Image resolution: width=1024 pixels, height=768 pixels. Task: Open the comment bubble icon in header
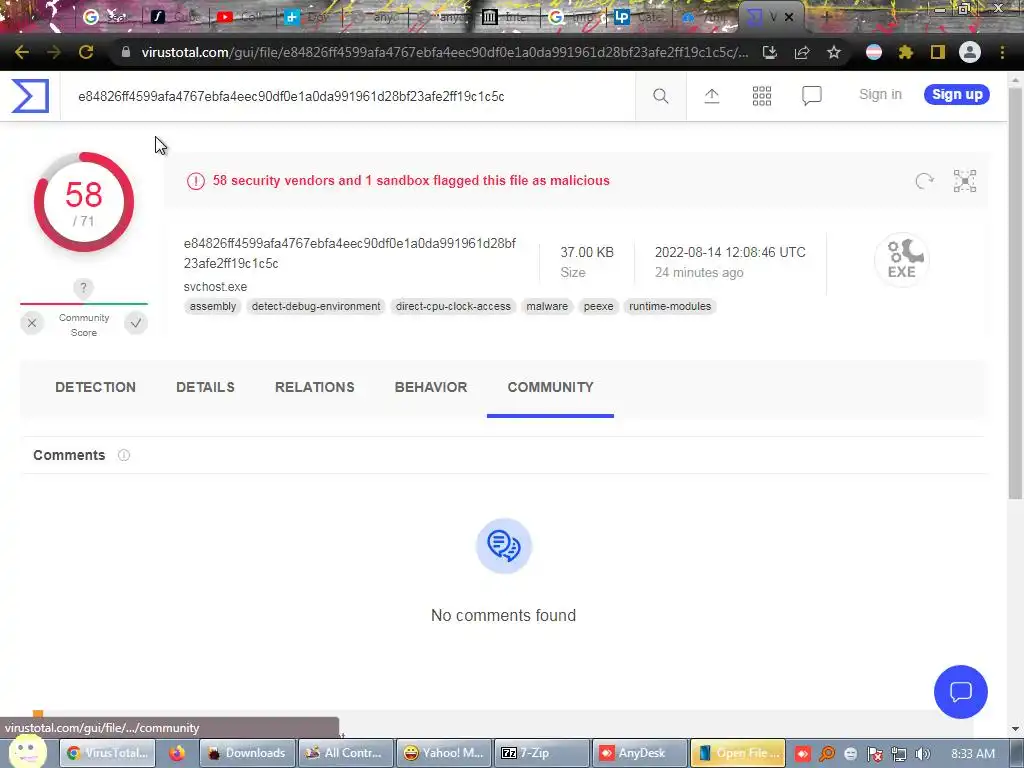811,96
